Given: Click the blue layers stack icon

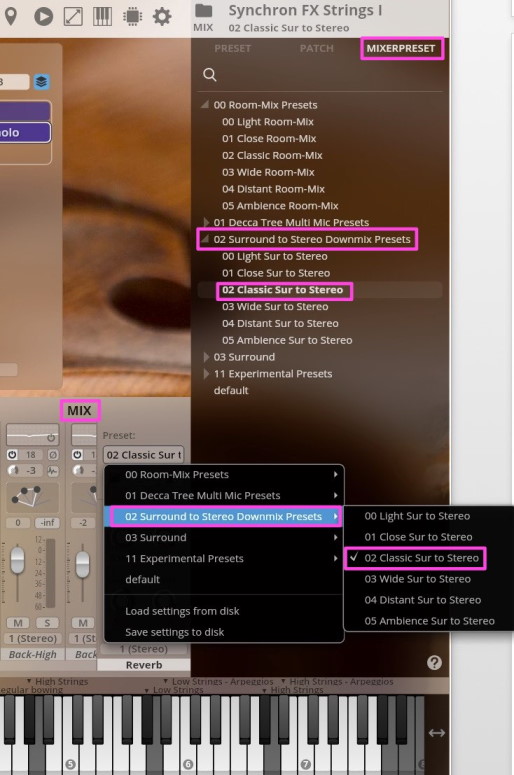Looking at the screenshot, I should [x=42, y=82].
